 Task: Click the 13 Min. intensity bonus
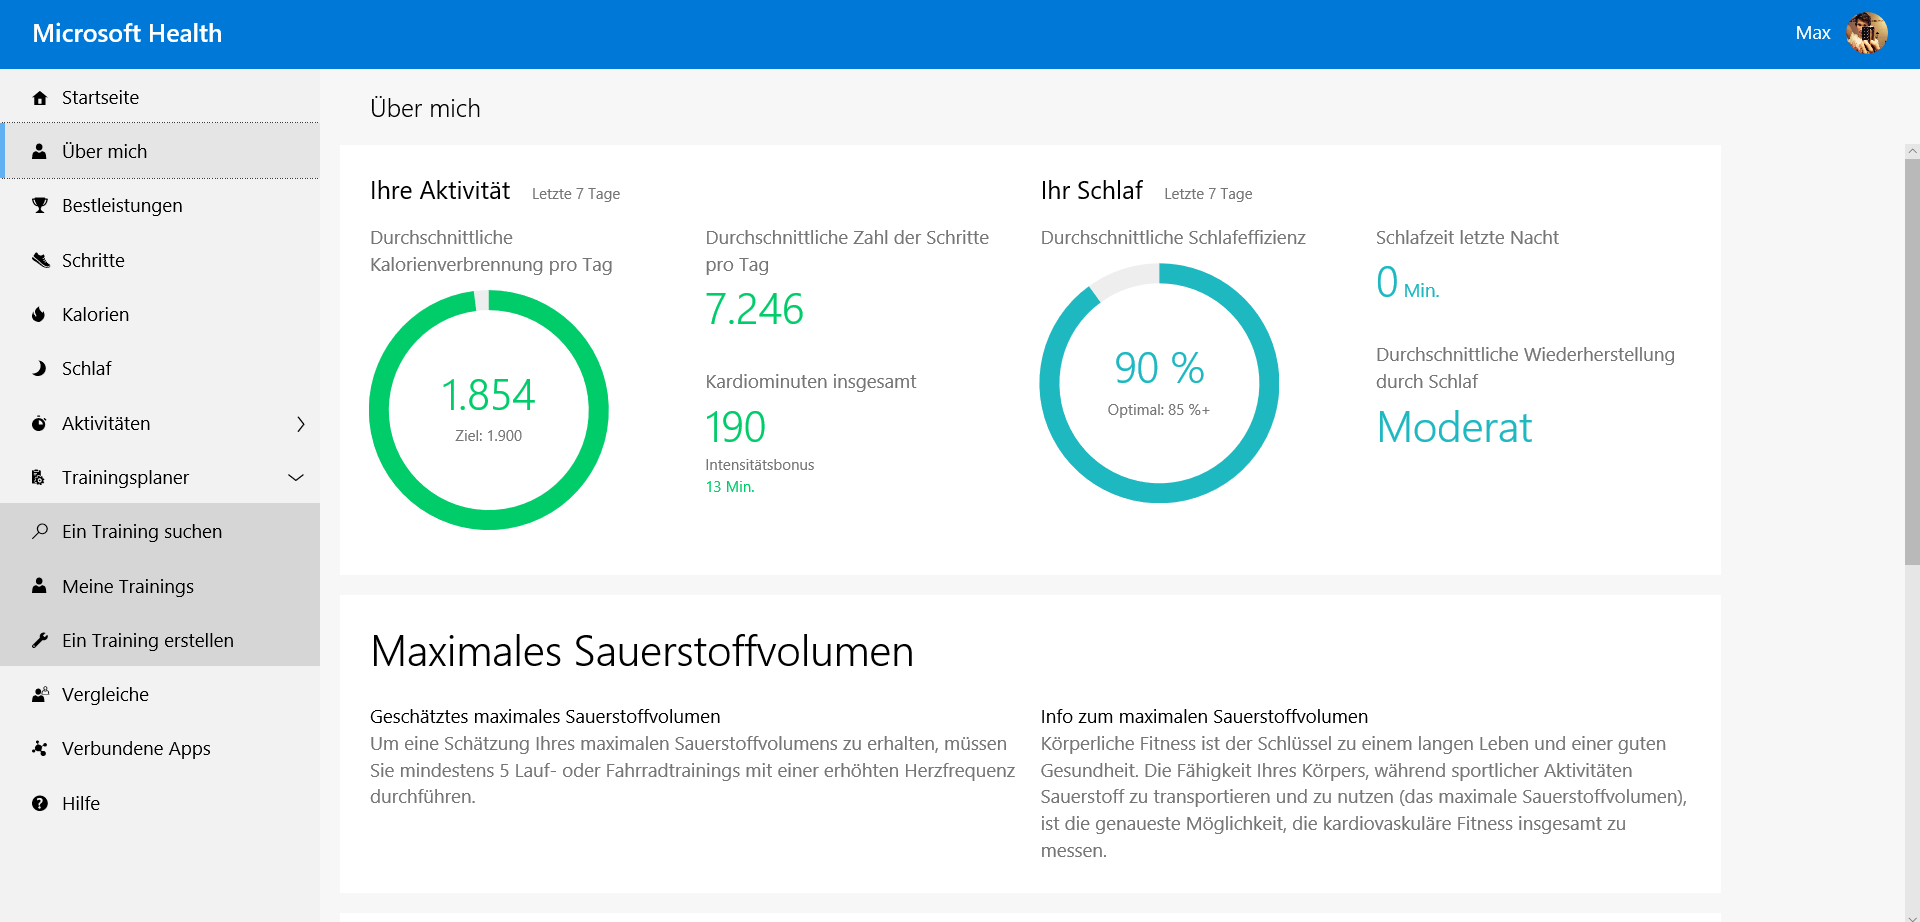pyautogui.click(x=730, y=487)
